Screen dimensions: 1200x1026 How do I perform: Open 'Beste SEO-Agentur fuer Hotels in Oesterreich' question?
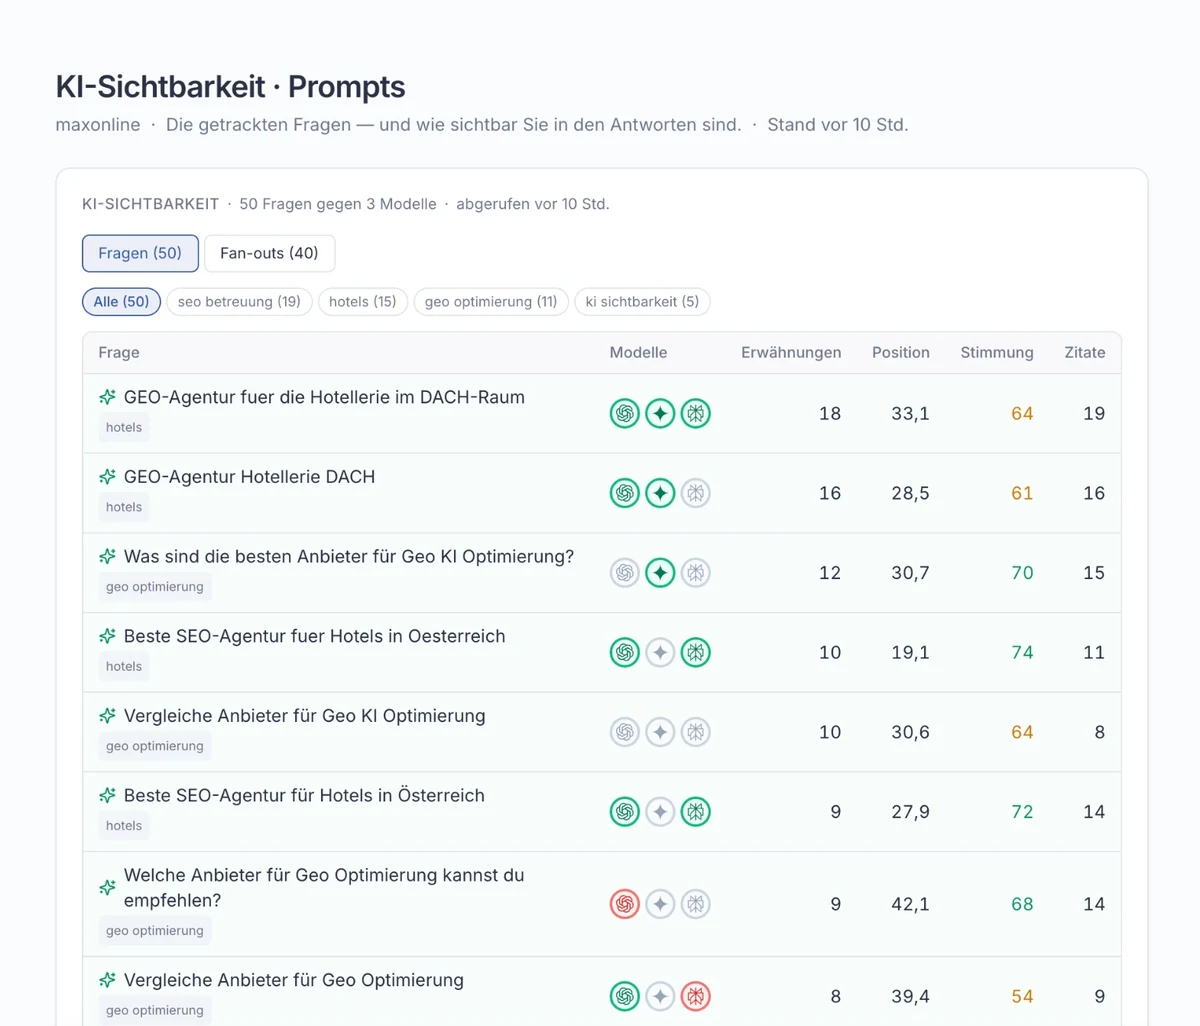click(x=314, y=636)
